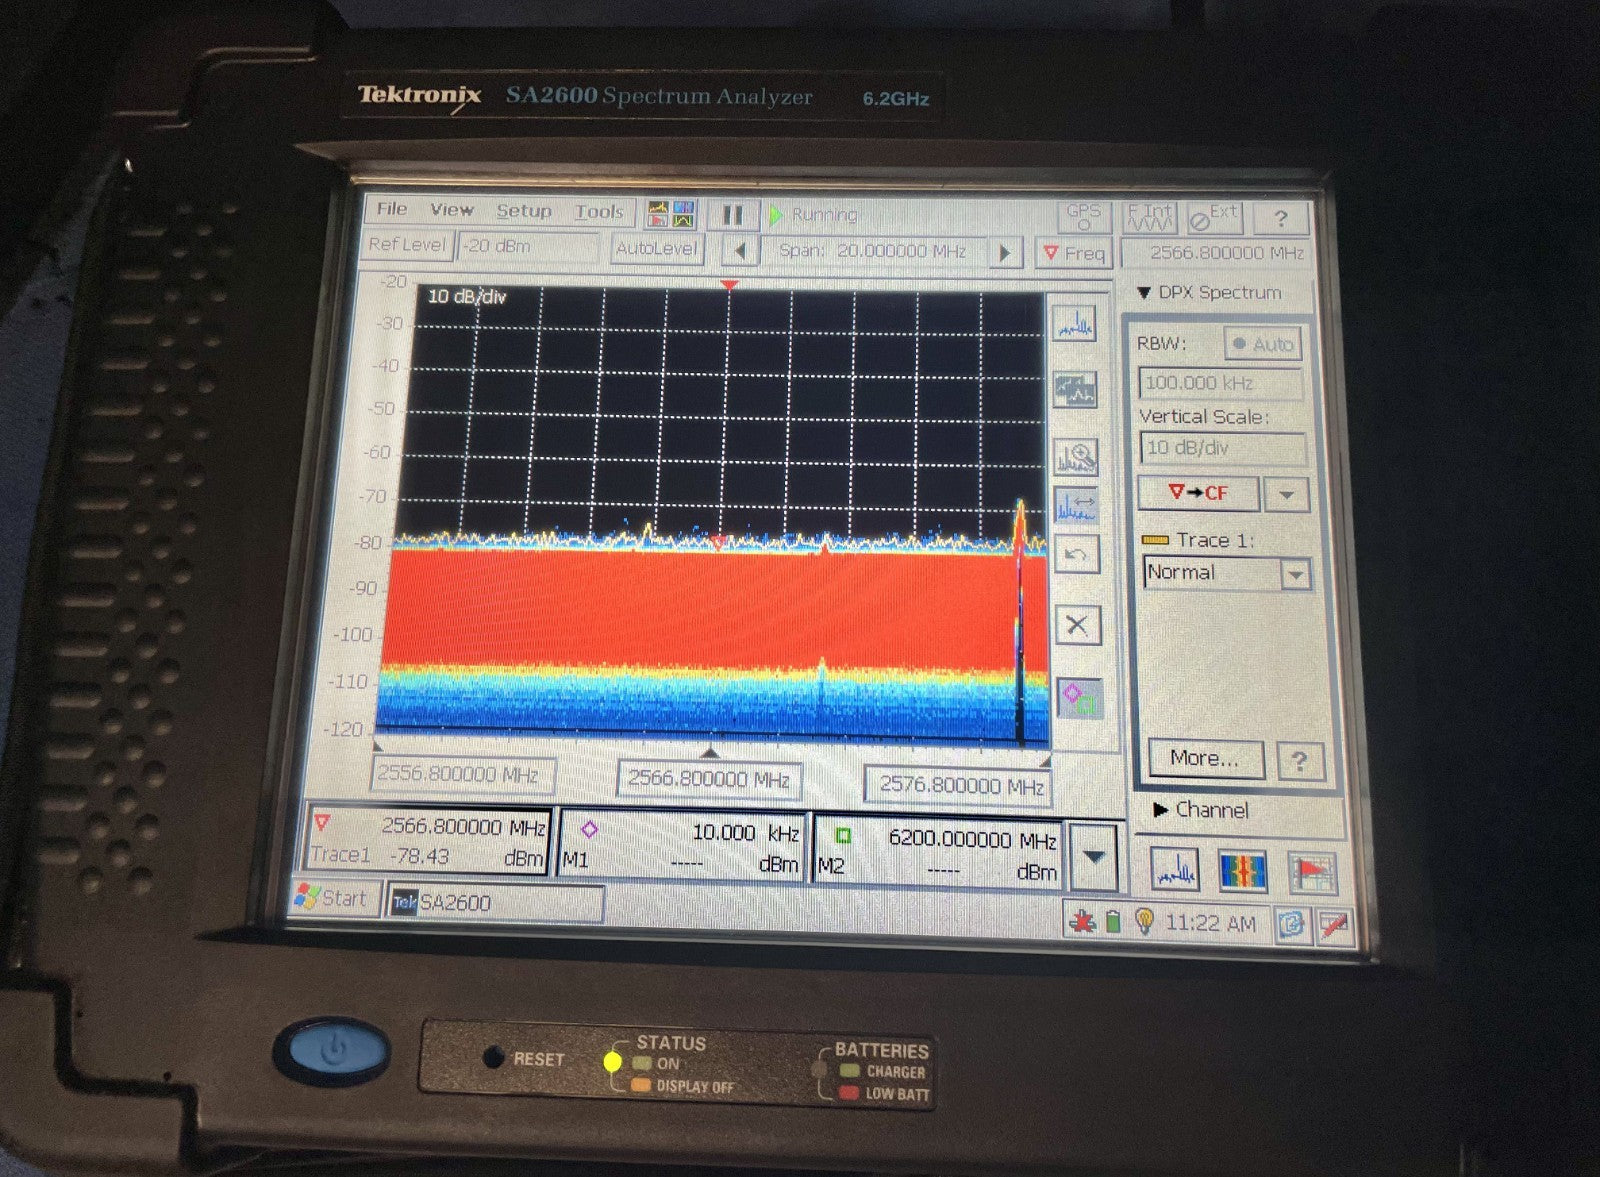This screenshot has width=1600, height=1177.
Task: Click the AutoLevel button
Action: click(x=657, y=248)
